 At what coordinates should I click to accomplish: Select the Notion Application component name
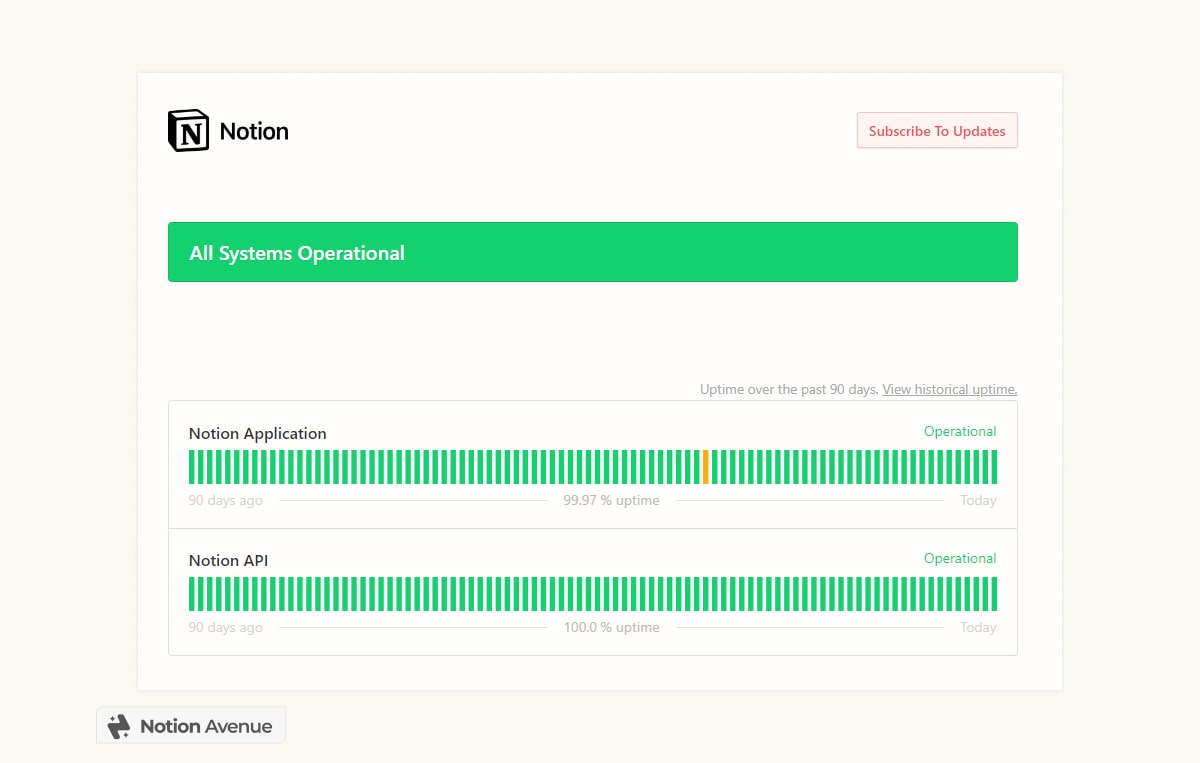(257, 433)
